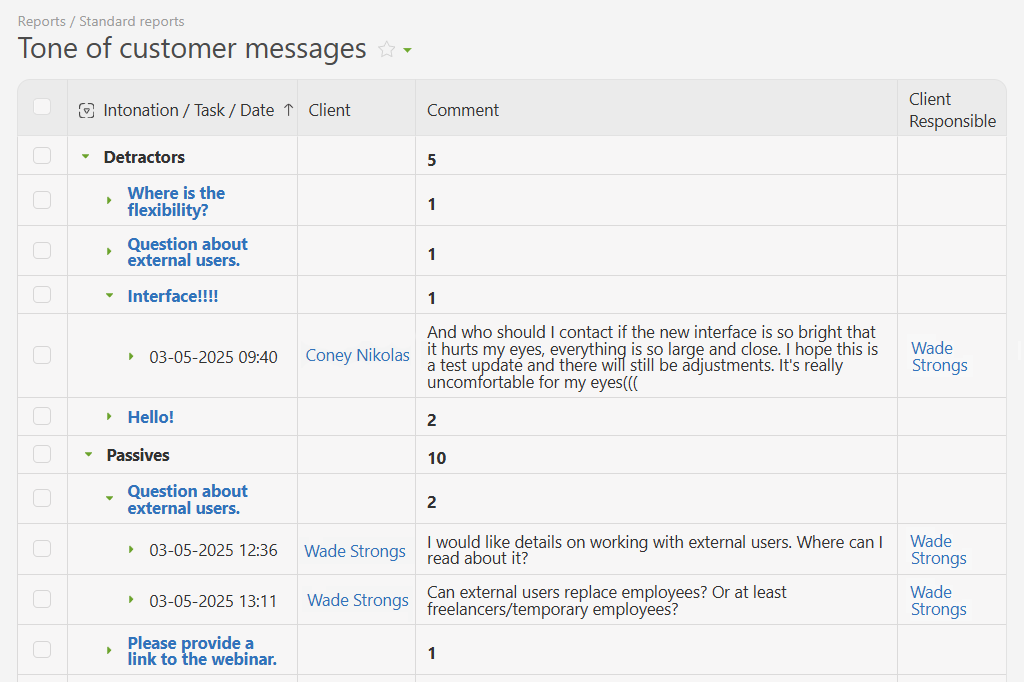Collapse 'Question about external users' under Passives
The image size is (1024, 682).
tap(109, 498)
